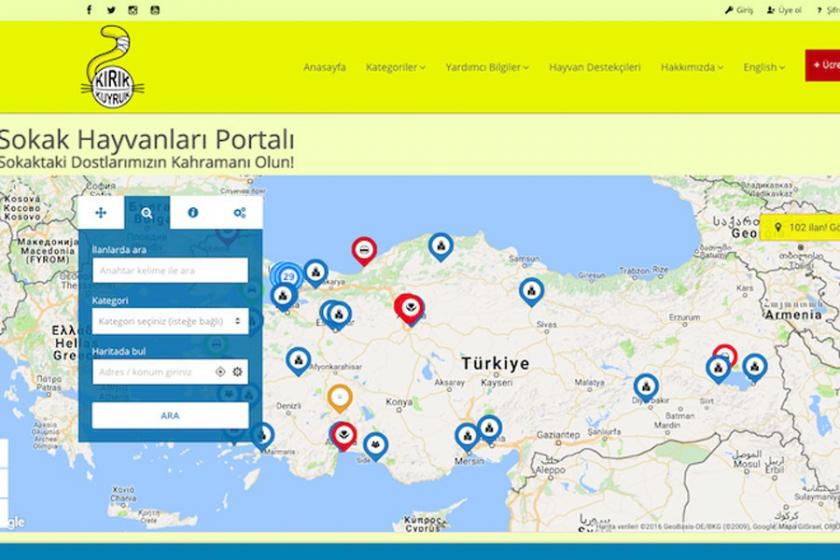Click the blue marker at Adana
840x560 pixels.
489,429
